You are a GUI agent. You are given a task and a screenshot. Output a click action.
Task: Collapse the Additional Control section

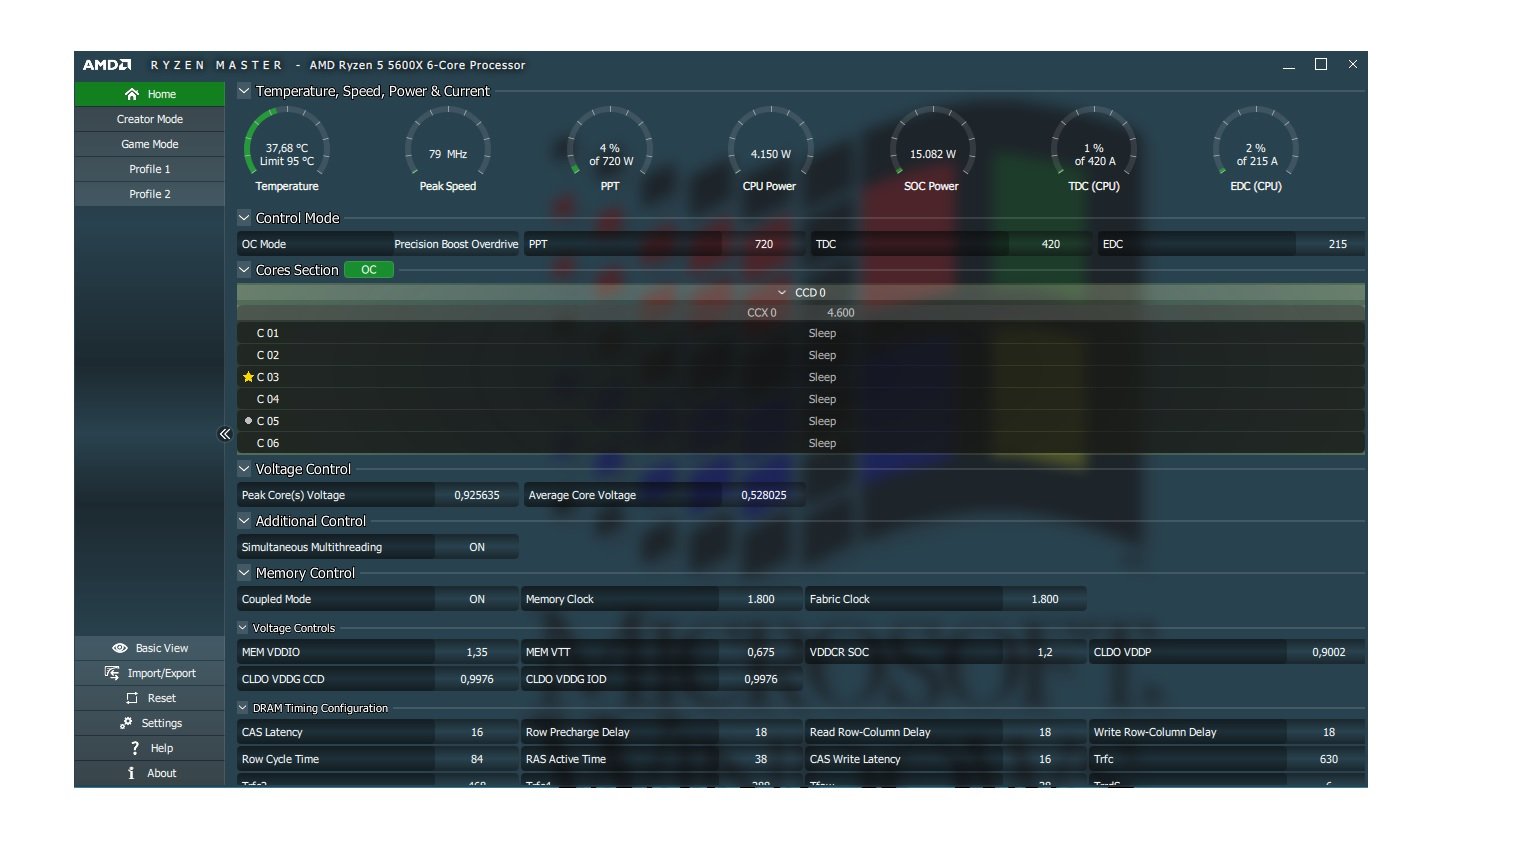[244, 521]
